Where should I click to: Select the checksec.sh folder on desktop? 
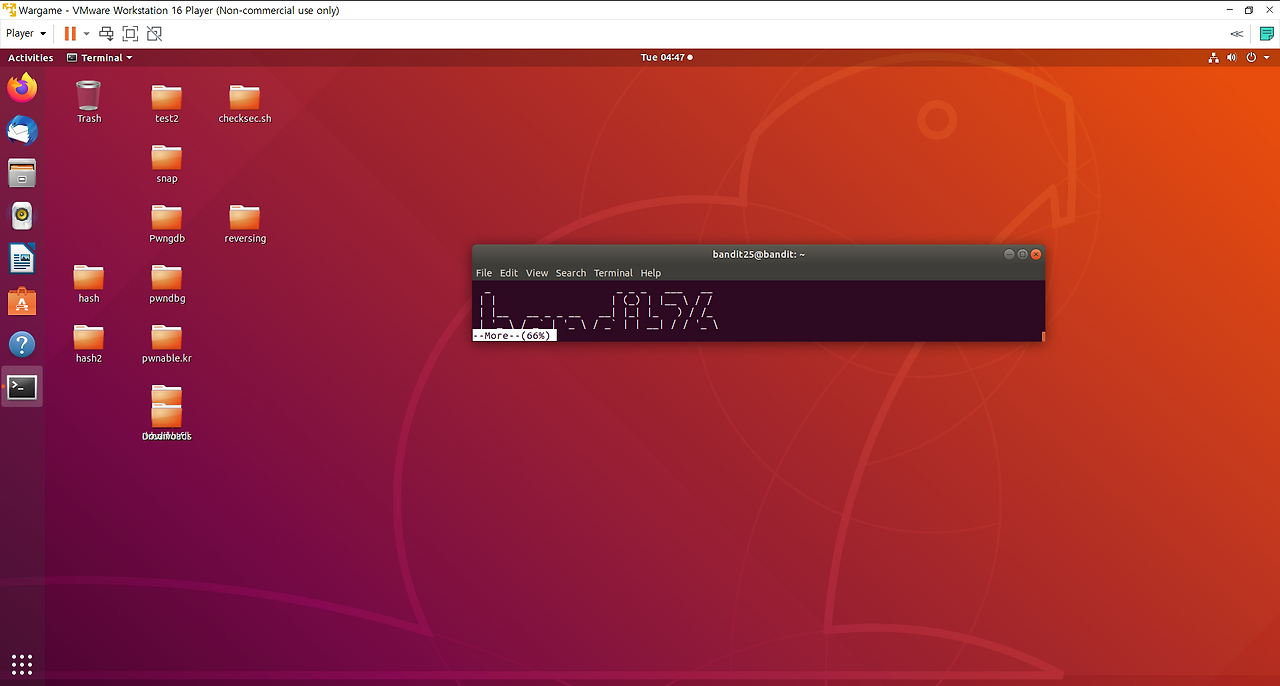pyautogui.click(x=245, y=103)
